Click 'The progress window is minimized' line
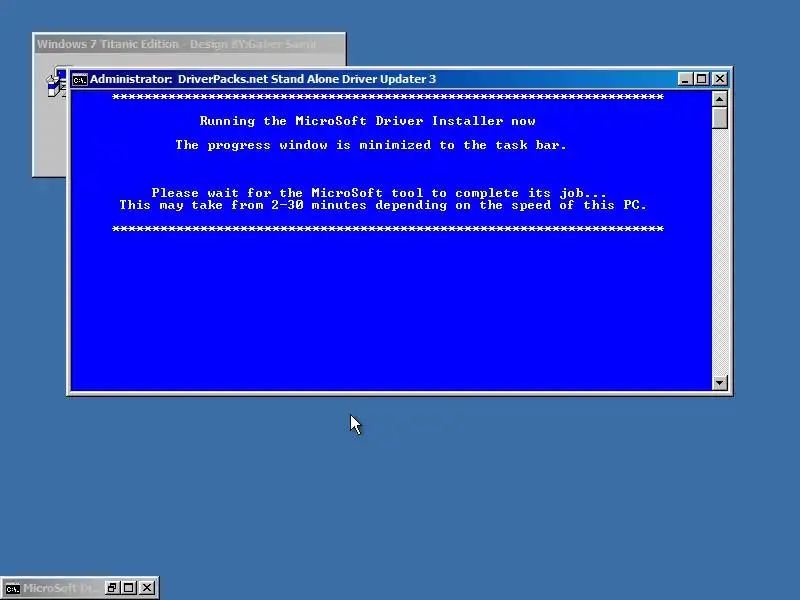The height and width of the screenshot is (600, 800). tap(371, 145)
